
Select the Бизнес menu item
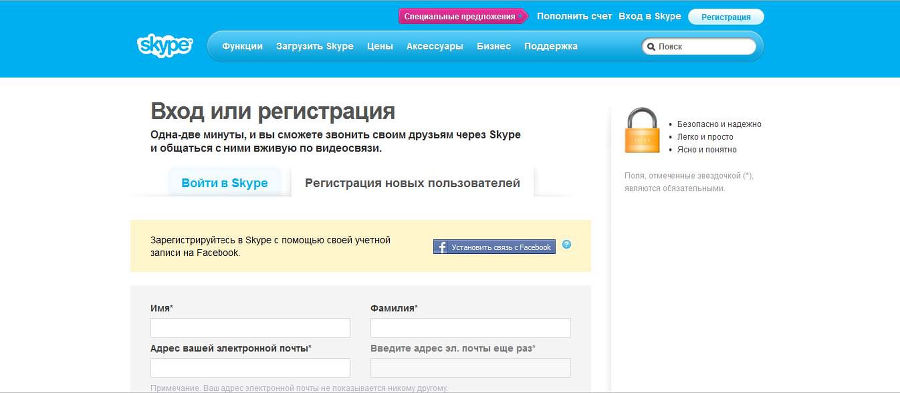494,46
